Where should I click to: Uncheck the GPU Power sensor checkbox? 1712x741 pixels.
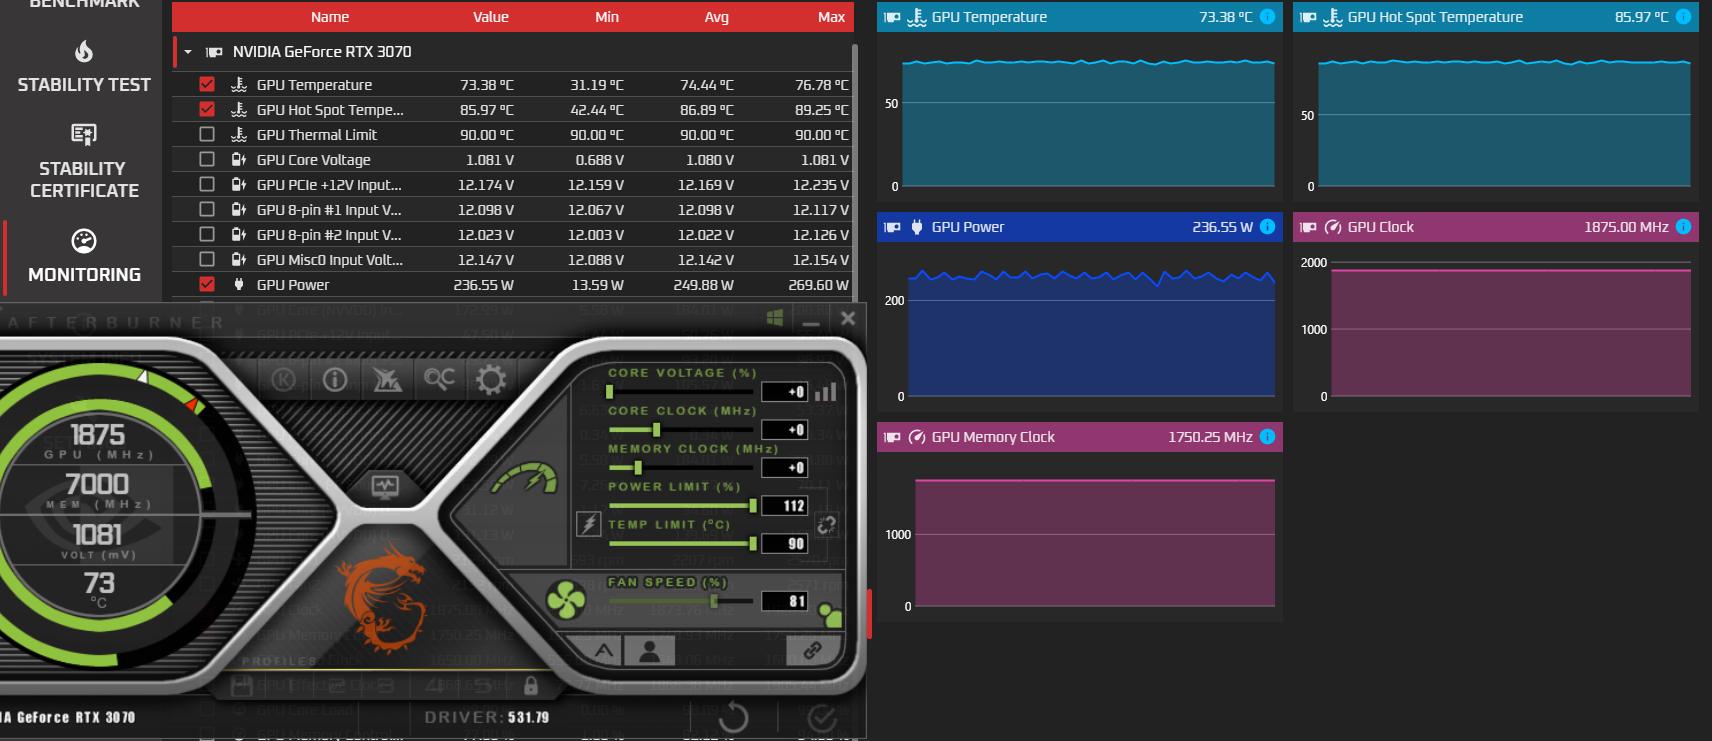tap(207, 284)
